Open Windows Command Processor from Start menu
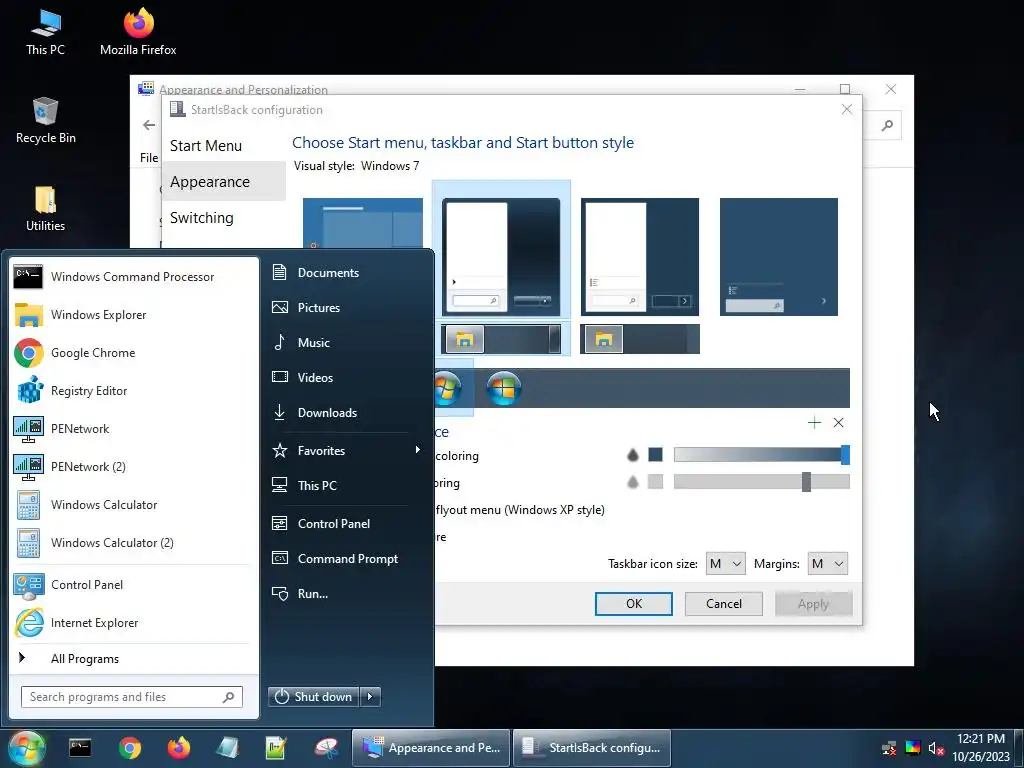1024x768 pixels. pyautogui.click(x=133, y=277)
